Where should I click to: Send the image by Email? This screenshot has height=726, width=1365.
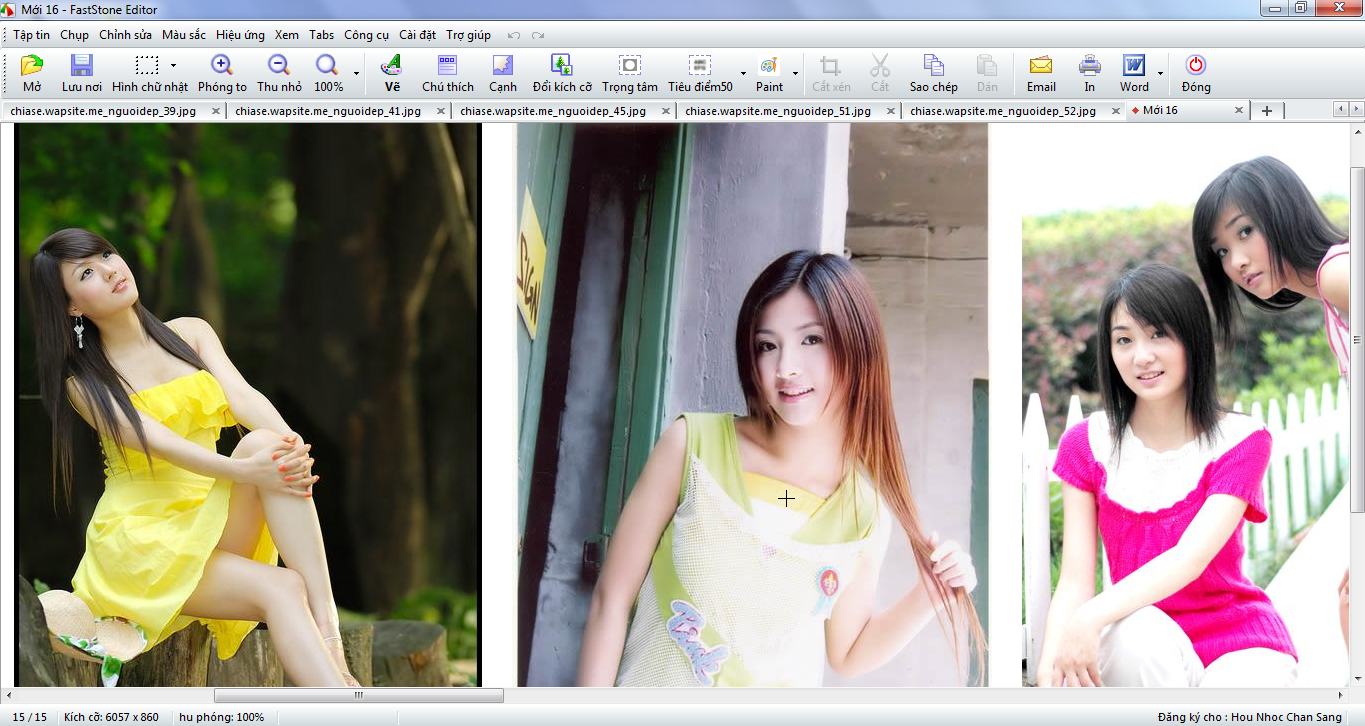coord(1041,75)
